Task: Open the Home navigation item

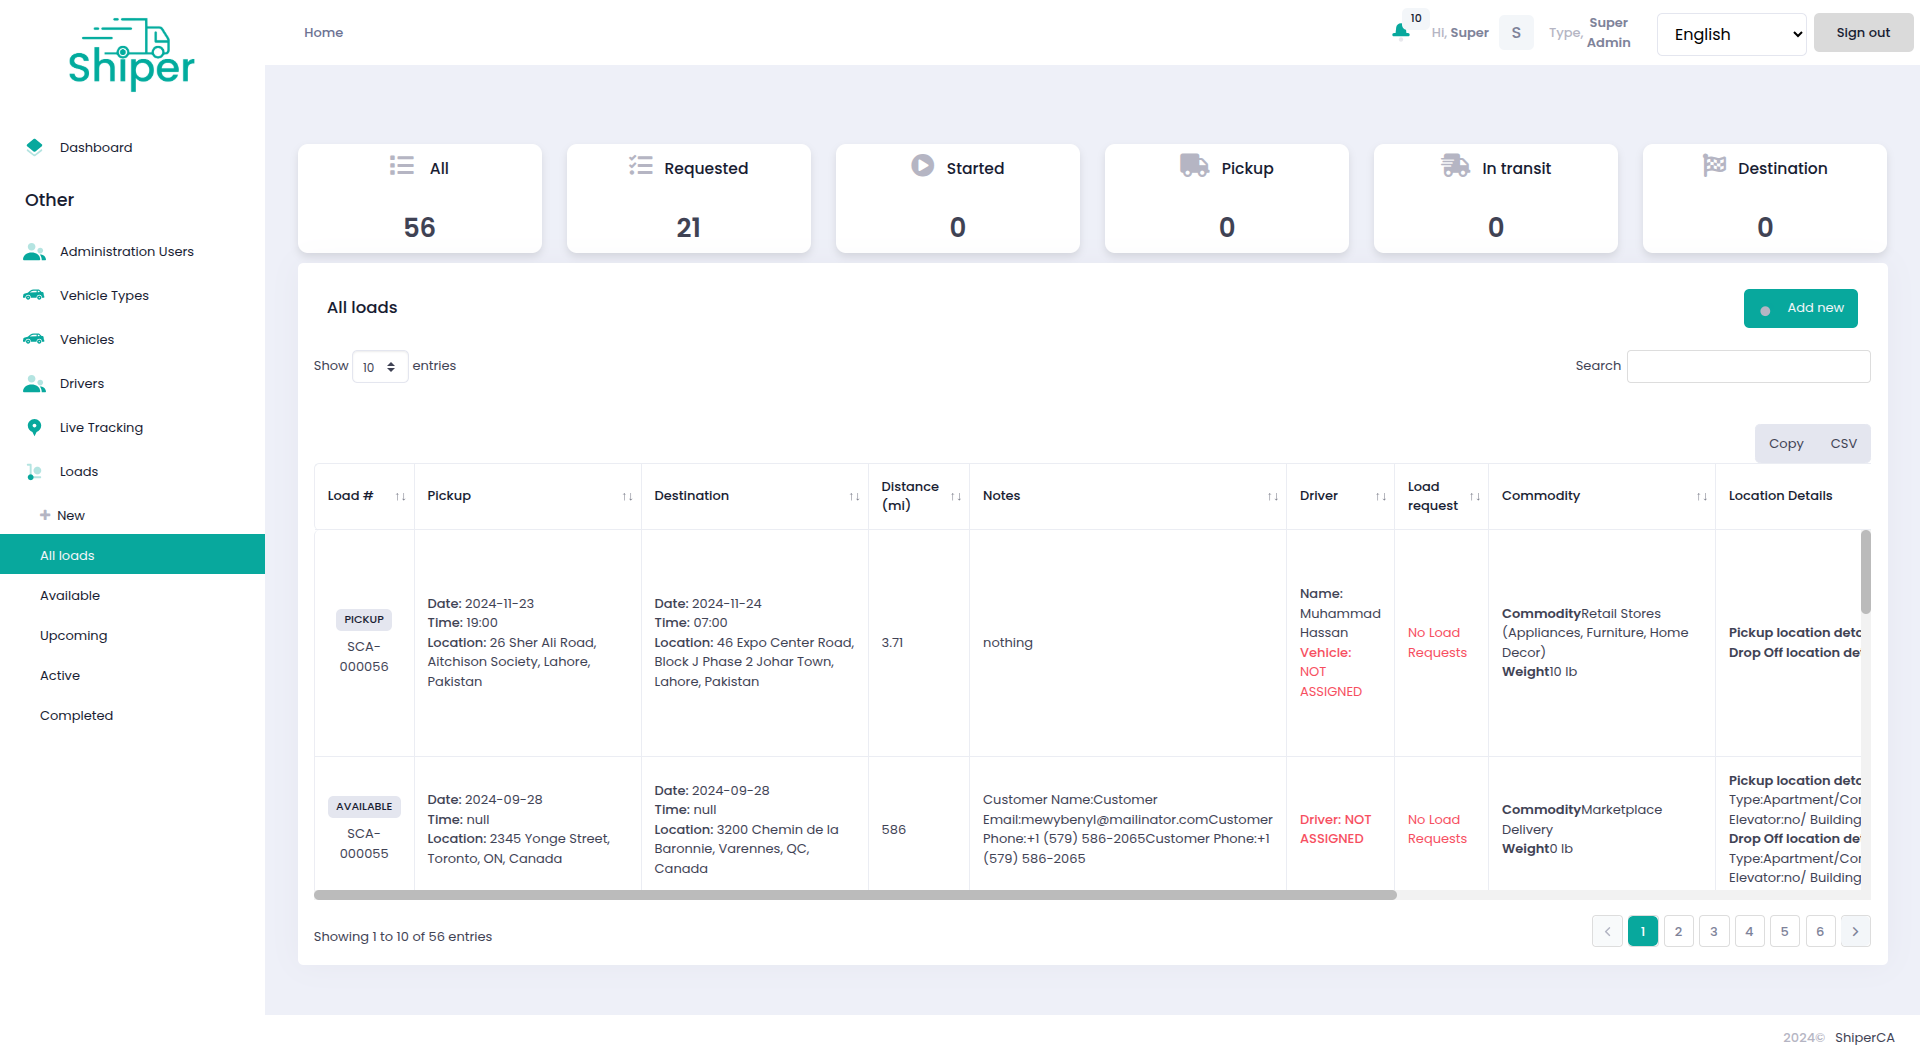Action: pyautogui.click(x=323, y=32)
